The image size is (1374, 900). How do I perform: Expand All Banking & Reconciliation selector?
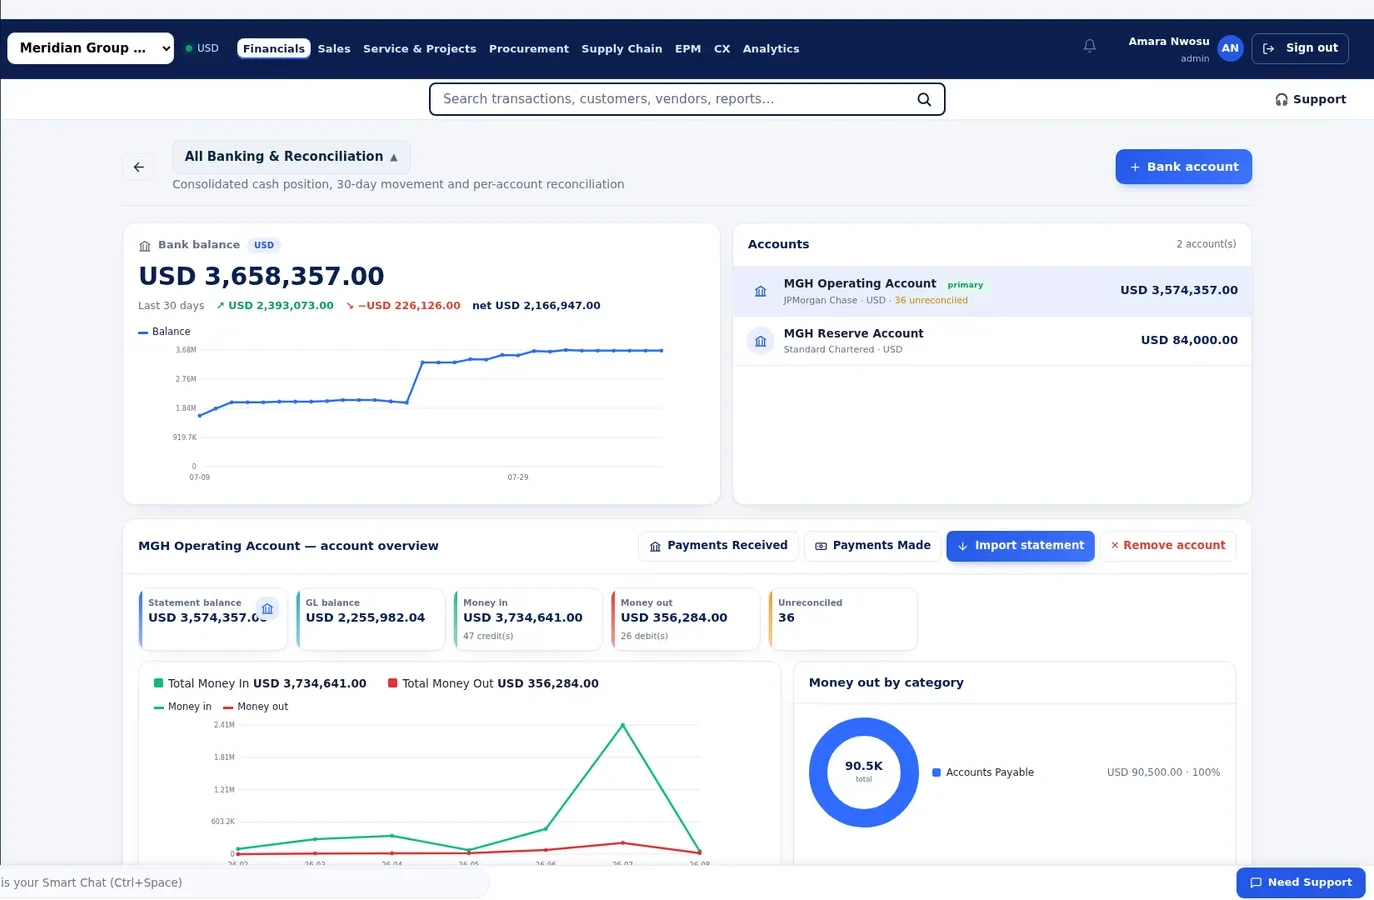(x=291, y=157)
